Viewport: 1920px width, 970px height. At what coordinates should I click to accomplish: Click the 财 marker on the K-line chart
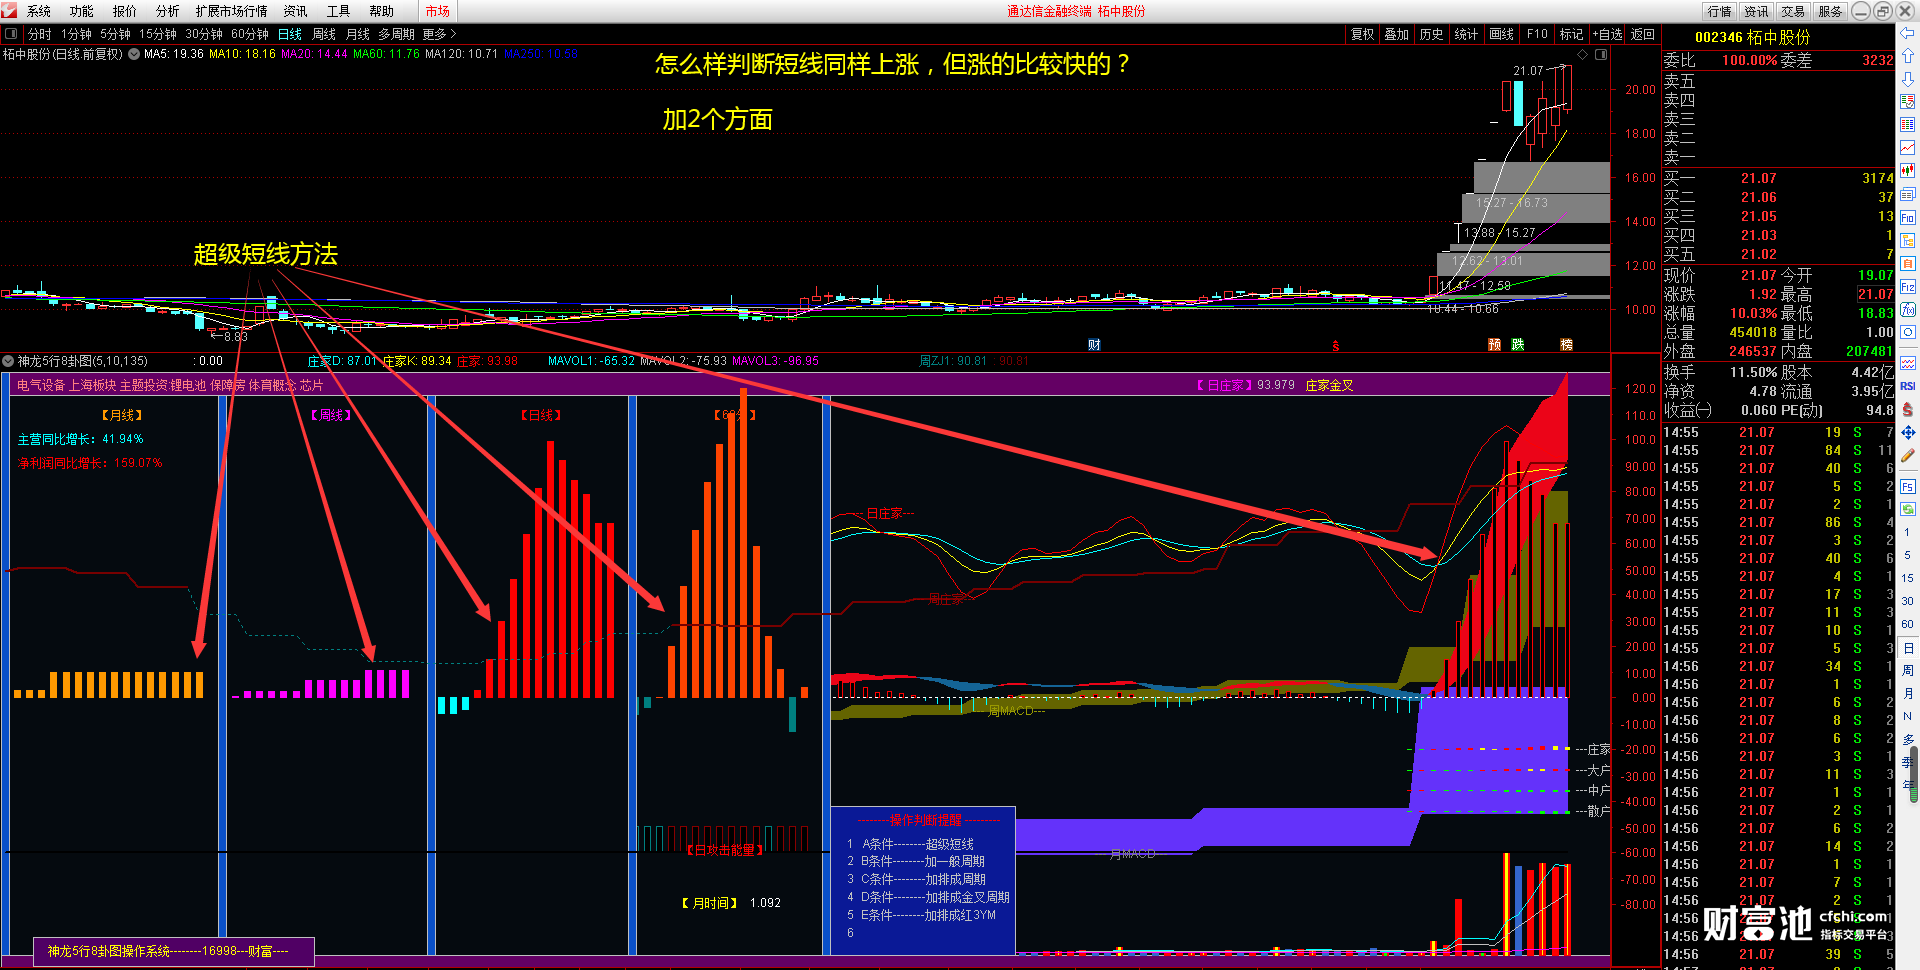coord(1094,345)
